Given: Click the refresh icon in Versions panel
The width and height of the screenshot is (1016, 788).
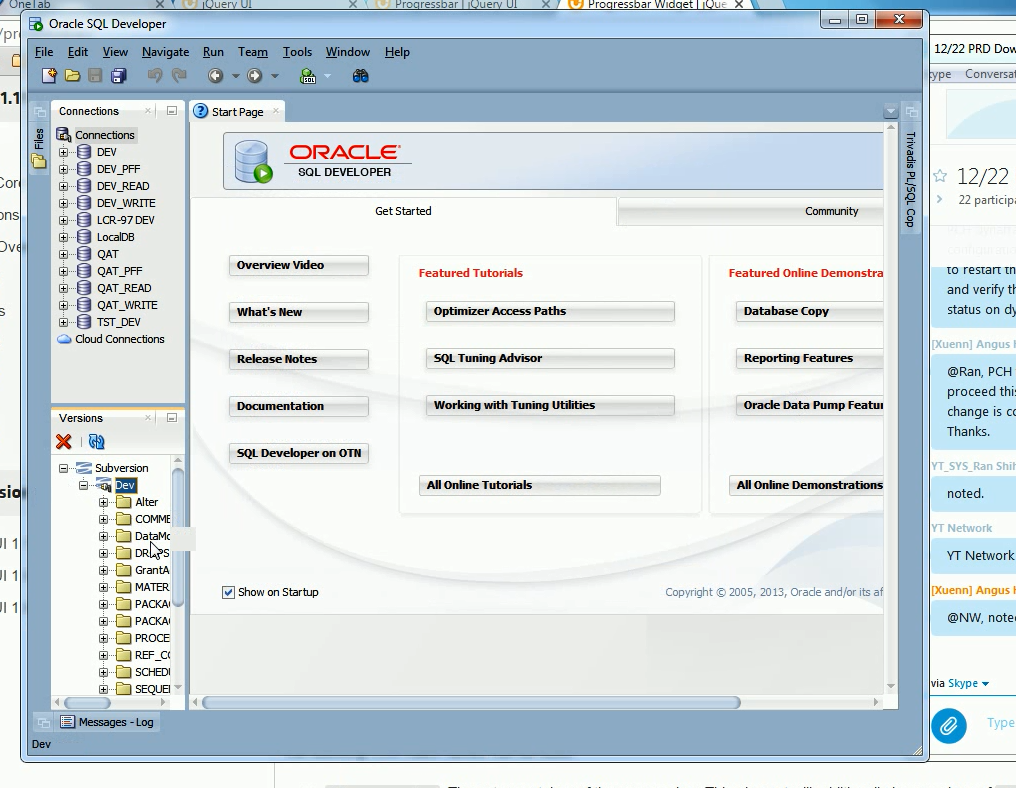Looking at the screenshot, I should [x=97, y=442].
